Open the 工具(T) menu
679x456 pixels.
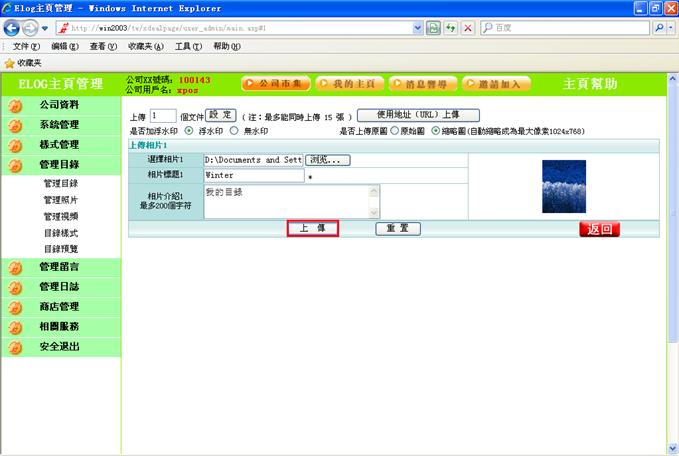pos(189,46)
